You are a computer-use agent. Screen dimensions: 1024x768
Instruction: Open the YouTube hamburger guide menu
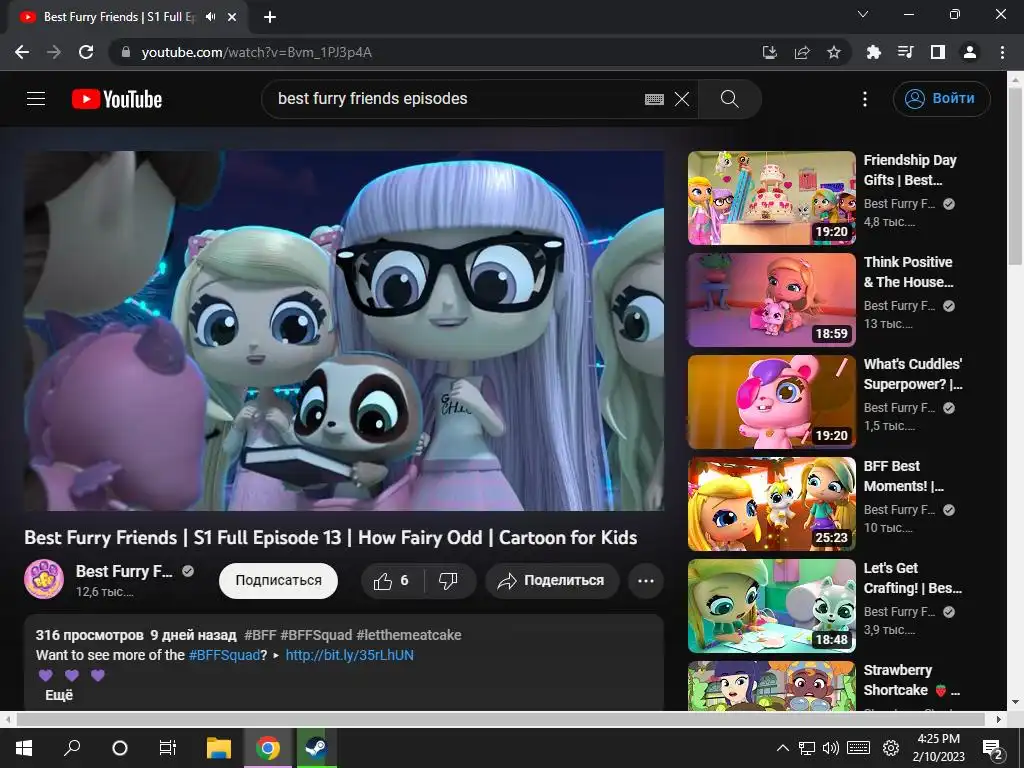[x=36, y=99]
